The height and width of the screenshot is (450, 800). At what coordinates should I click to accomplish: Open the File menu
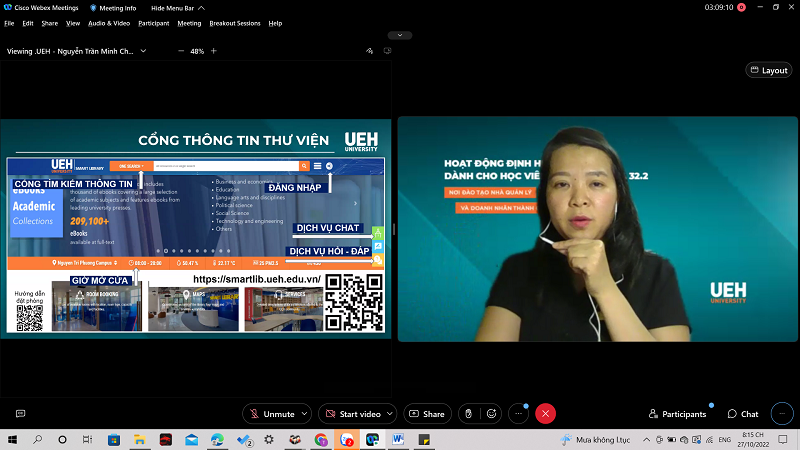click(9, 23)
